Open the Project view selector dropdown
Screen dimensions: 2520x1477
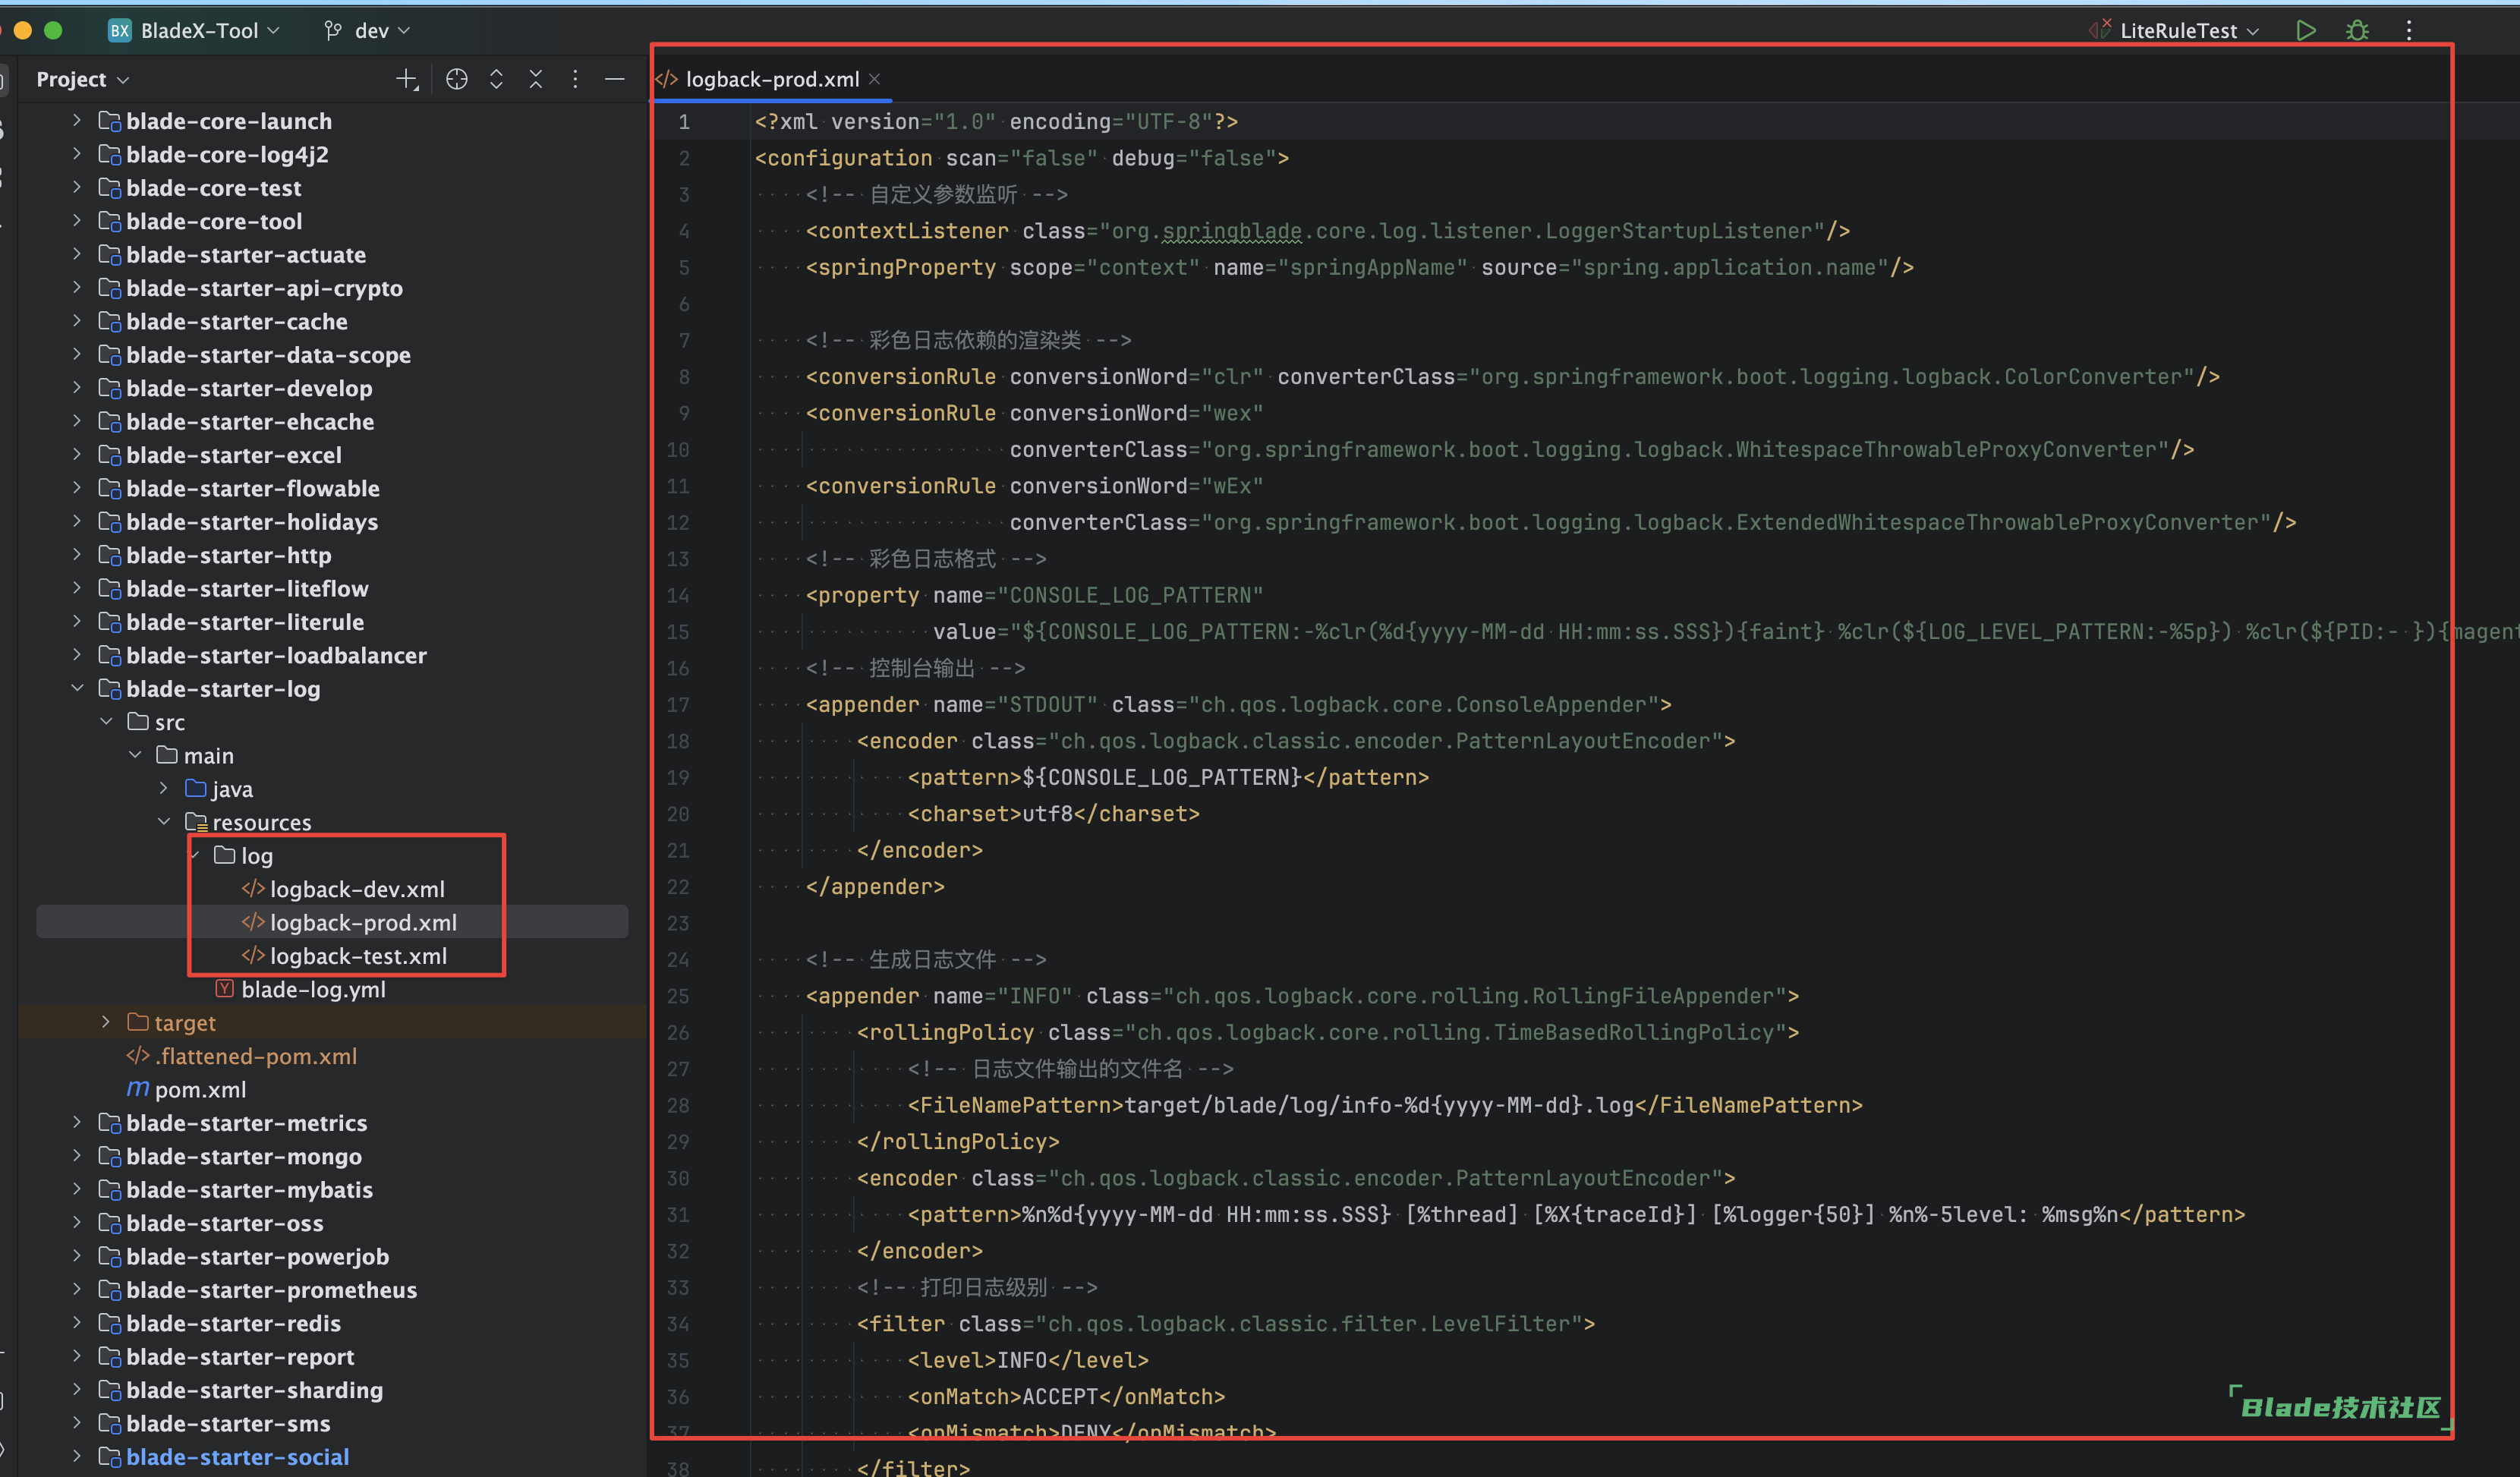point(83,79)
